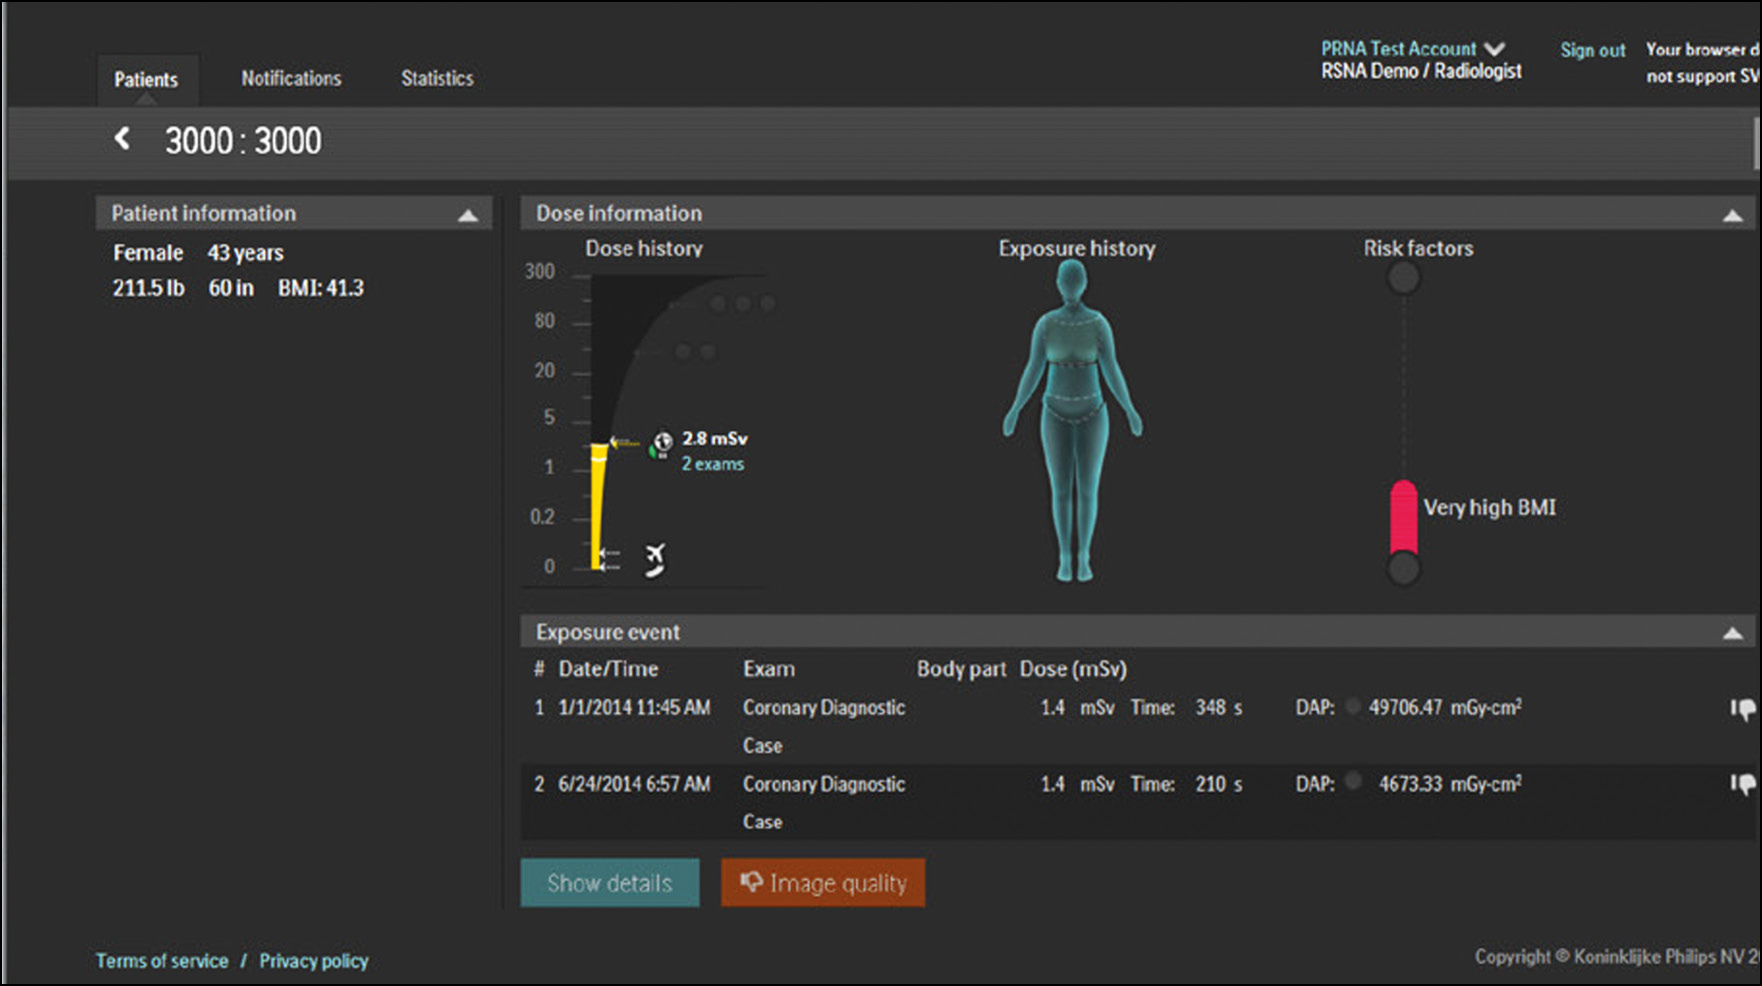Click the female body exposure figure
This screenshot has height=986, width=1762.
click(1073, 425)
